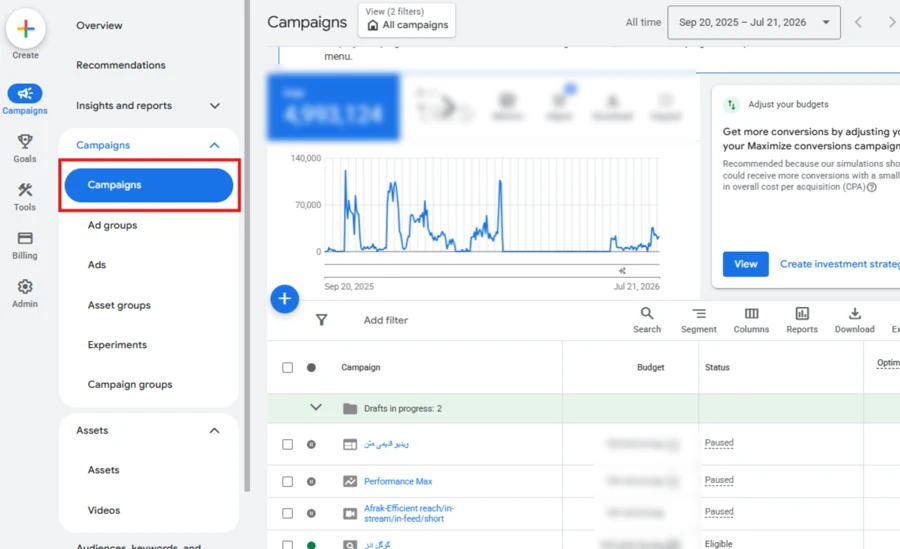The width and height of the screenshot is (900, 549).
Task: Click the home icon in All campaigns view
Action: click(x=373, y=25)
